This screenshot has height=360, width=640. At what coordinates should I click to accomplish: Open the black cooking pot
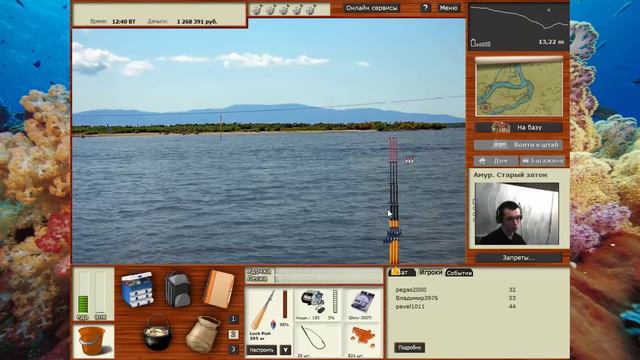coord(157,333)
